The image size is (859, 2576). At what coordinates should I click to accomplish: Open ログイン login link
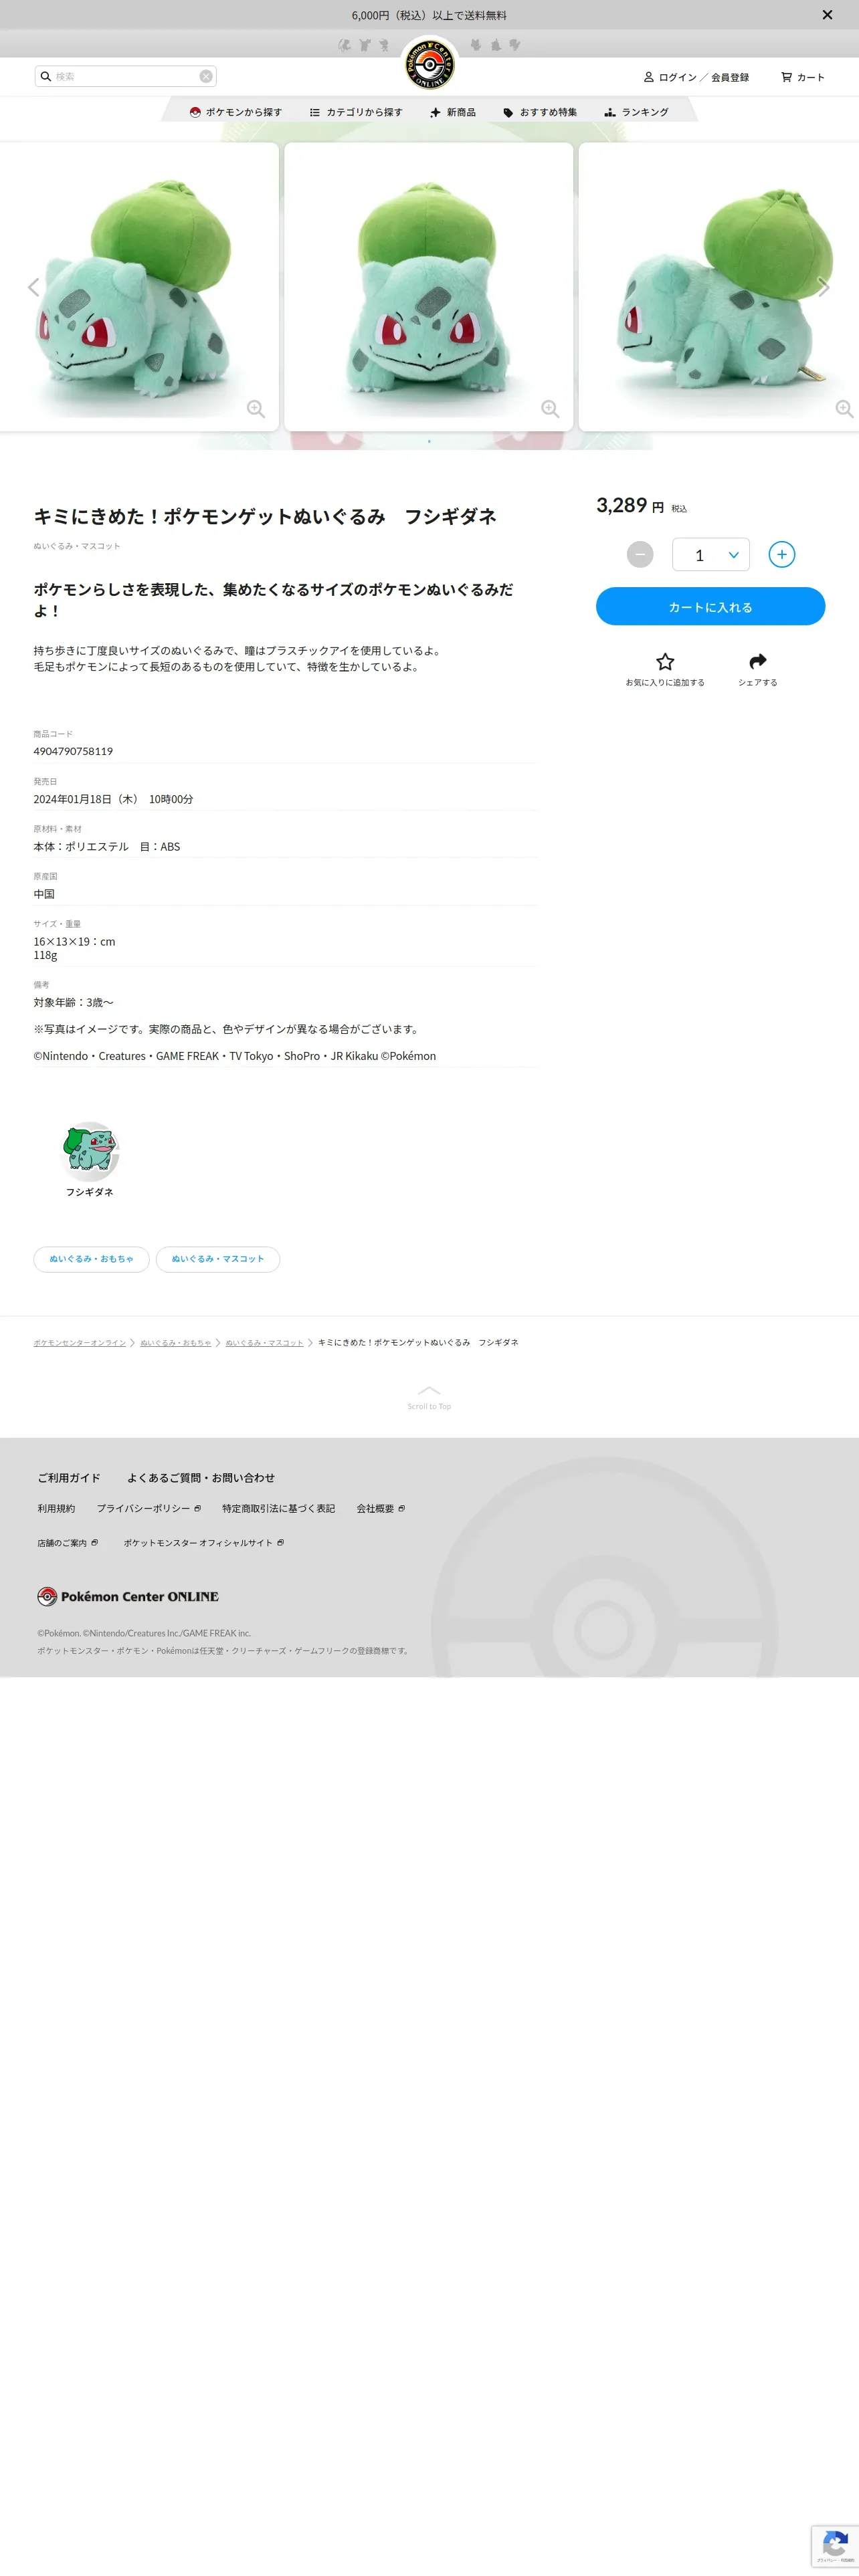click(x=677, y=77)
